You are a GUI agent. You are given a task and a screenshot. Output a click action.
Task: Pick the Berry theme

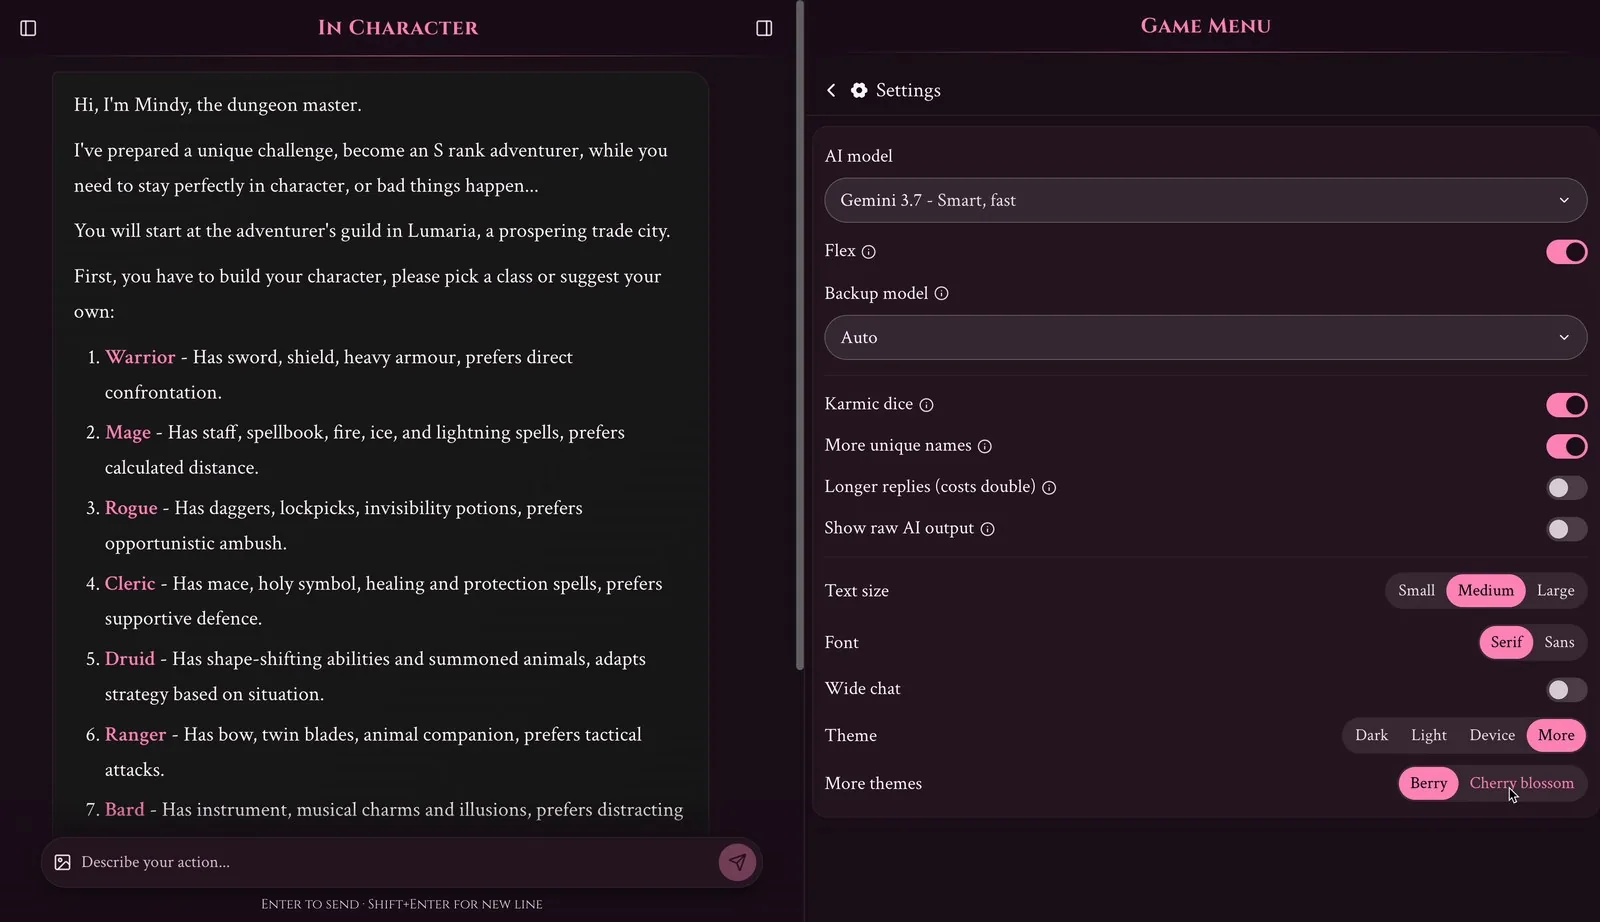[x=1428, y=783]
